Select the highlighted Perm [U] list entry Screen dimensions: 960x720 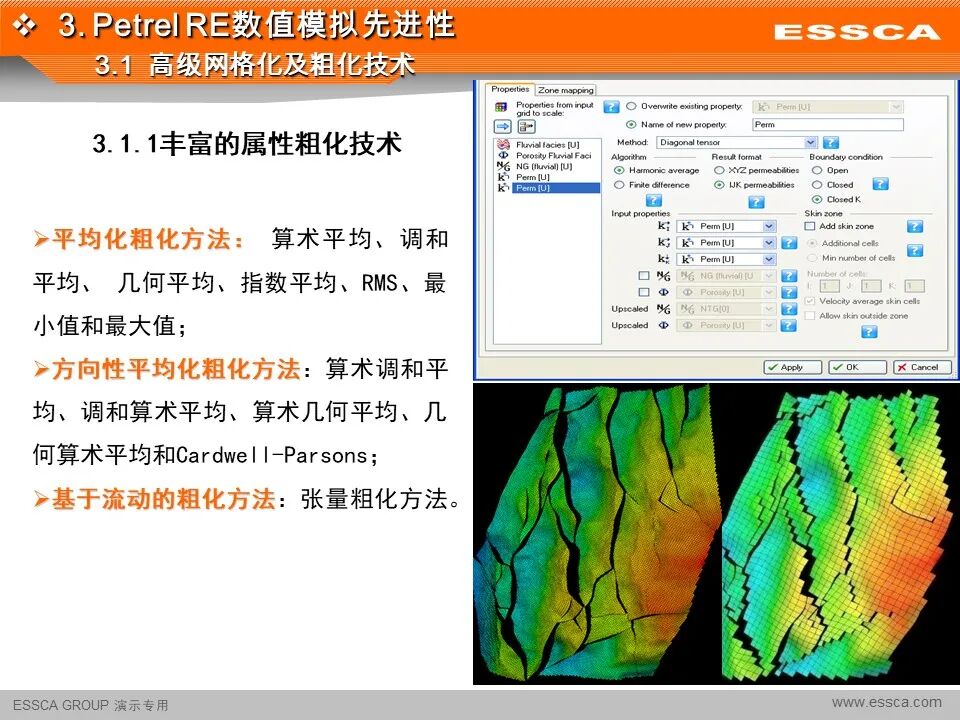[556, 188]
